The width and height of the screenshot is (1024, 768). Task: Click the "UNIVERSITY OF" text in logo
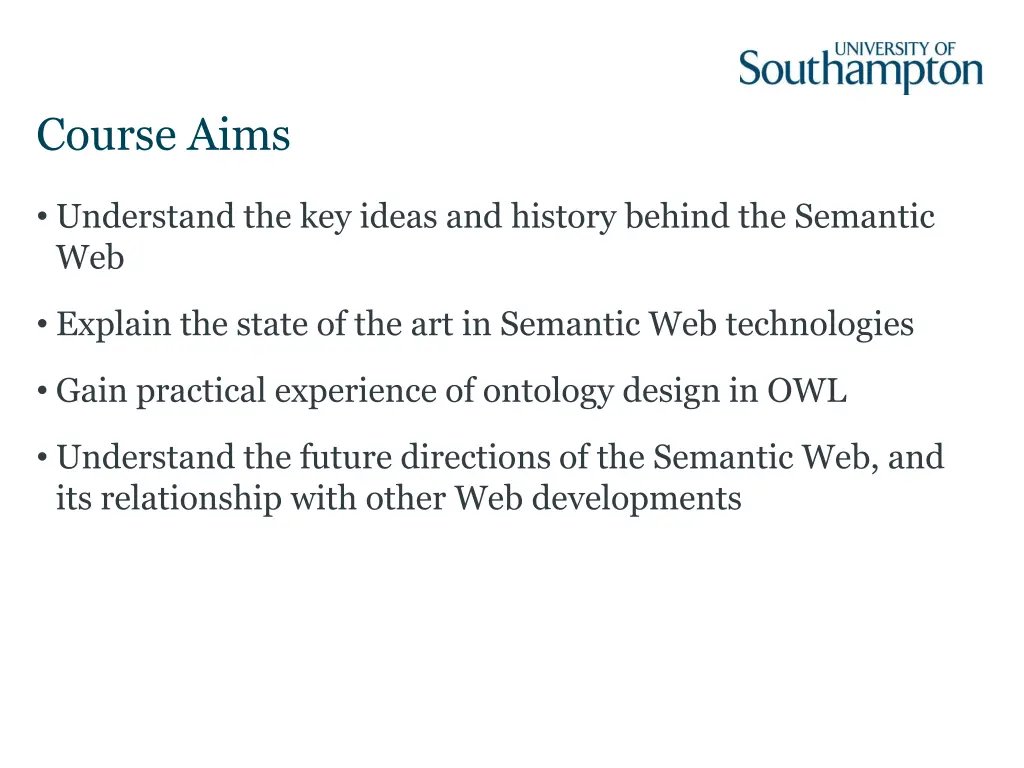[x=895, y=48]
